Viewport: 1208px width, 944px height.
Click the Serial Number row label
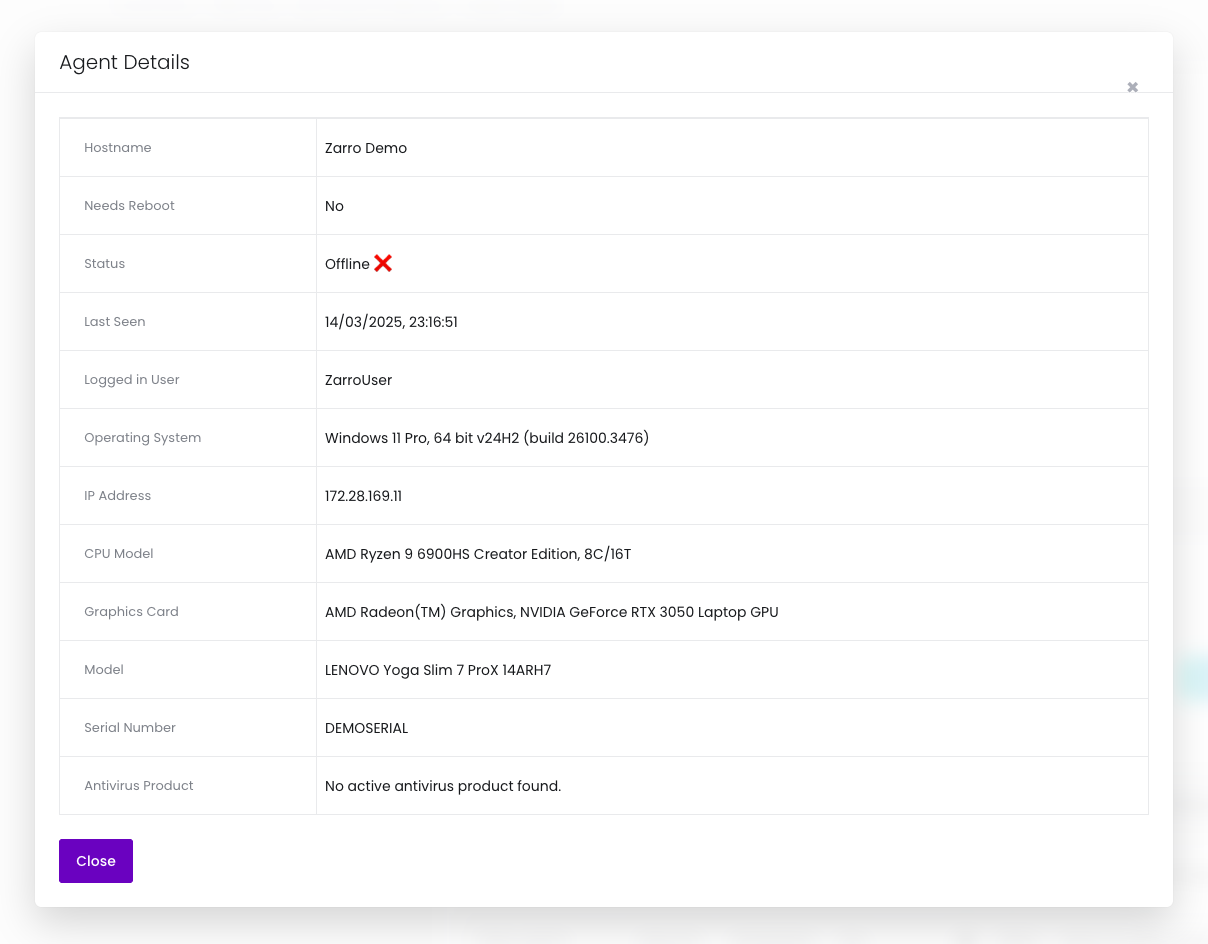(x=130, y=728)
